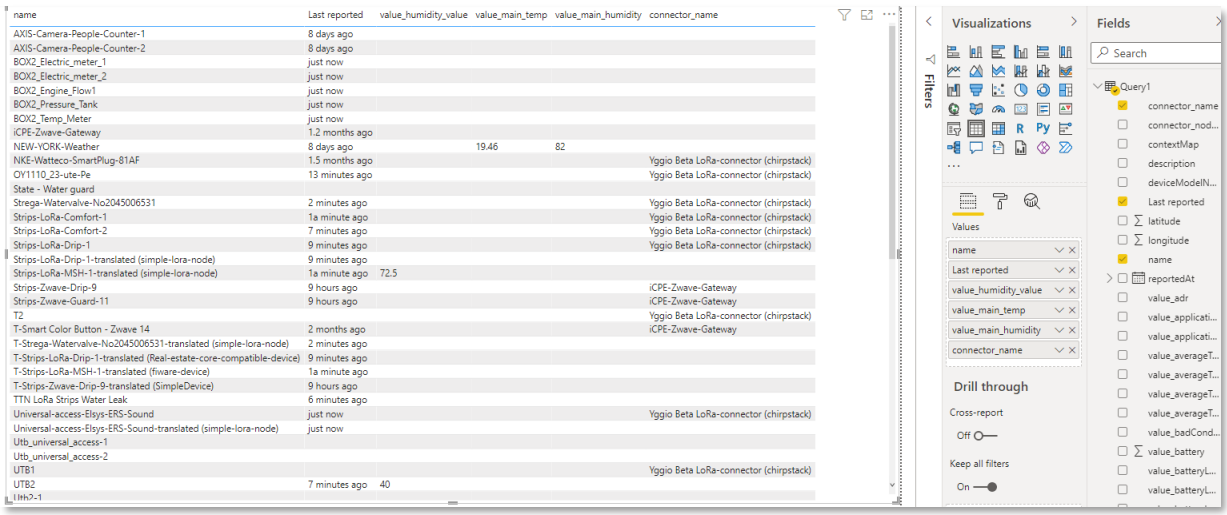Screen dimensions: 1227x515
Task: Open the Format paint-roller tab
Action: [x=999, y=201]
